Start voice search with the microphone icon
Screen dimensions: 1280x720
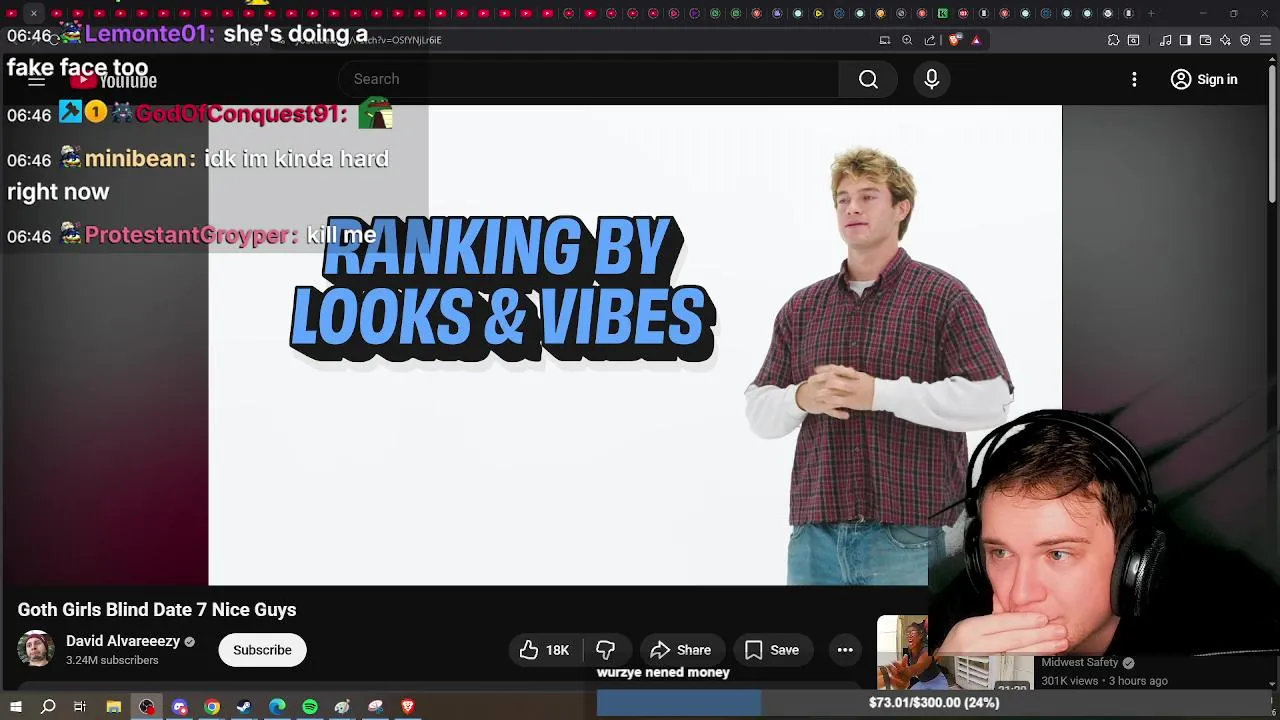931,79
